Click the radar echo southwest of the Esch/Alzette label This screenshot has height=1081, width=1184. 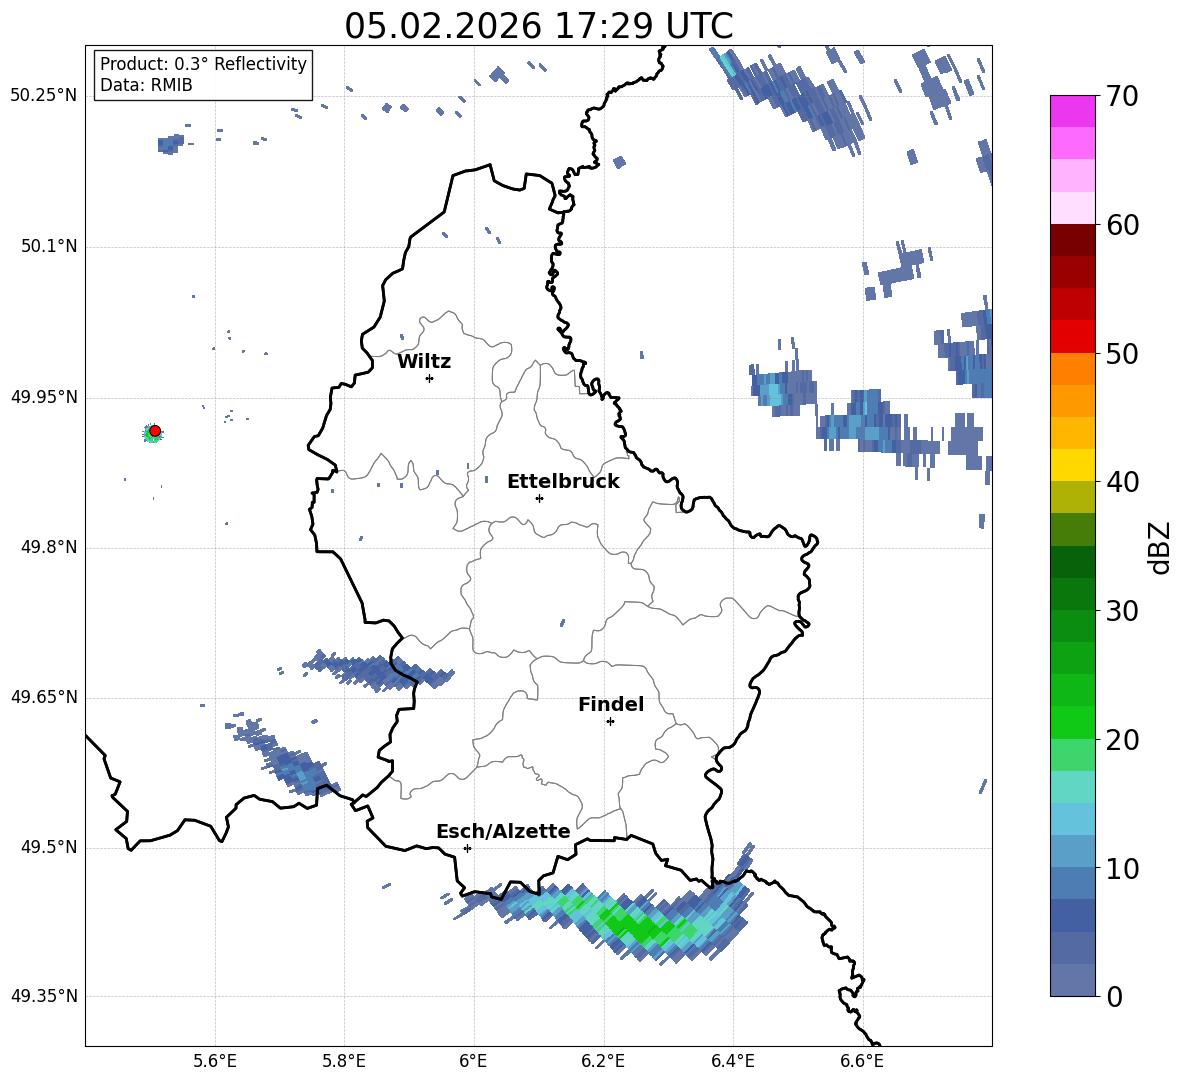tap(387, 885)
